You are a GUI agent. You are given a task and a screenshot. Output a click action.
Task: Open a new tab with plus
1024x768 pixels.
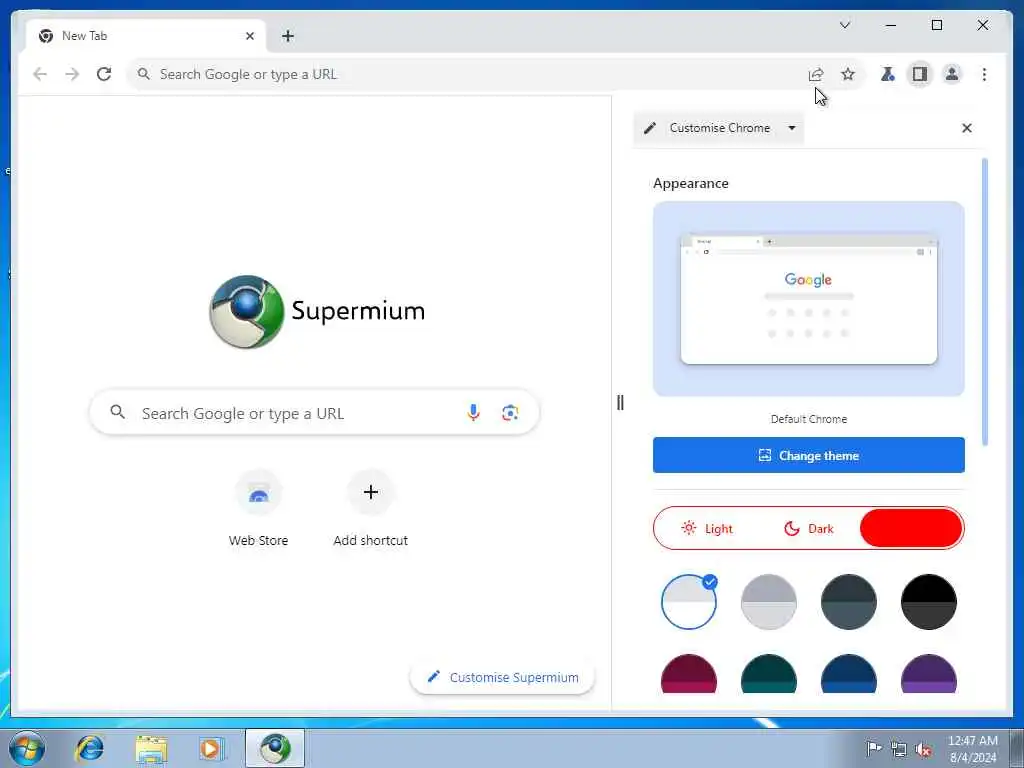click(288, 36)
